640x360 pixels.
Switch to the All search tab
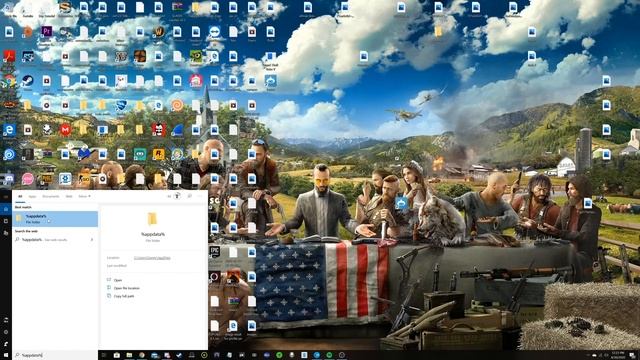pyautogui.click(x=20, y=196)
